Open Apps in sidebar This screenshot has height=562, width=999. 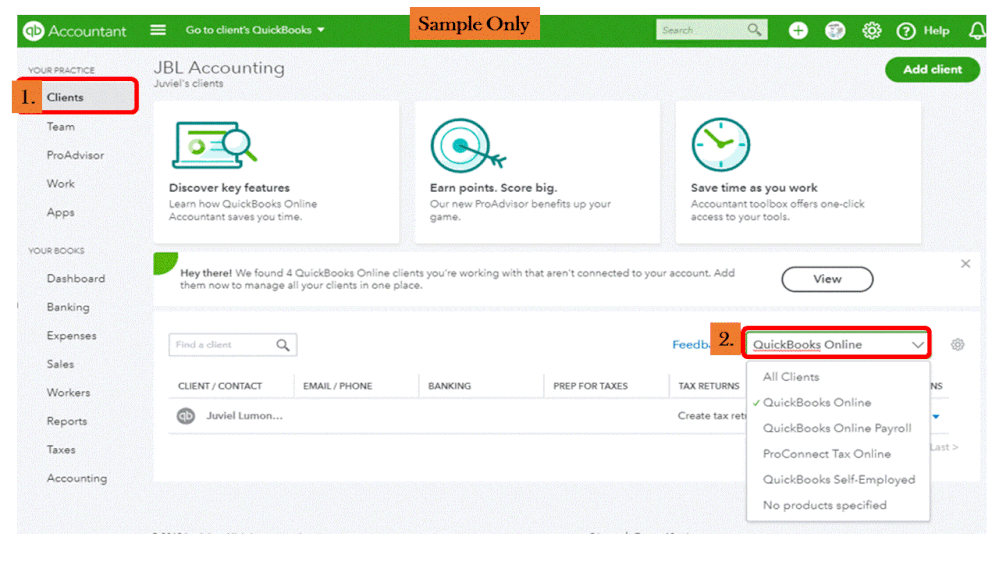point(61,212)
